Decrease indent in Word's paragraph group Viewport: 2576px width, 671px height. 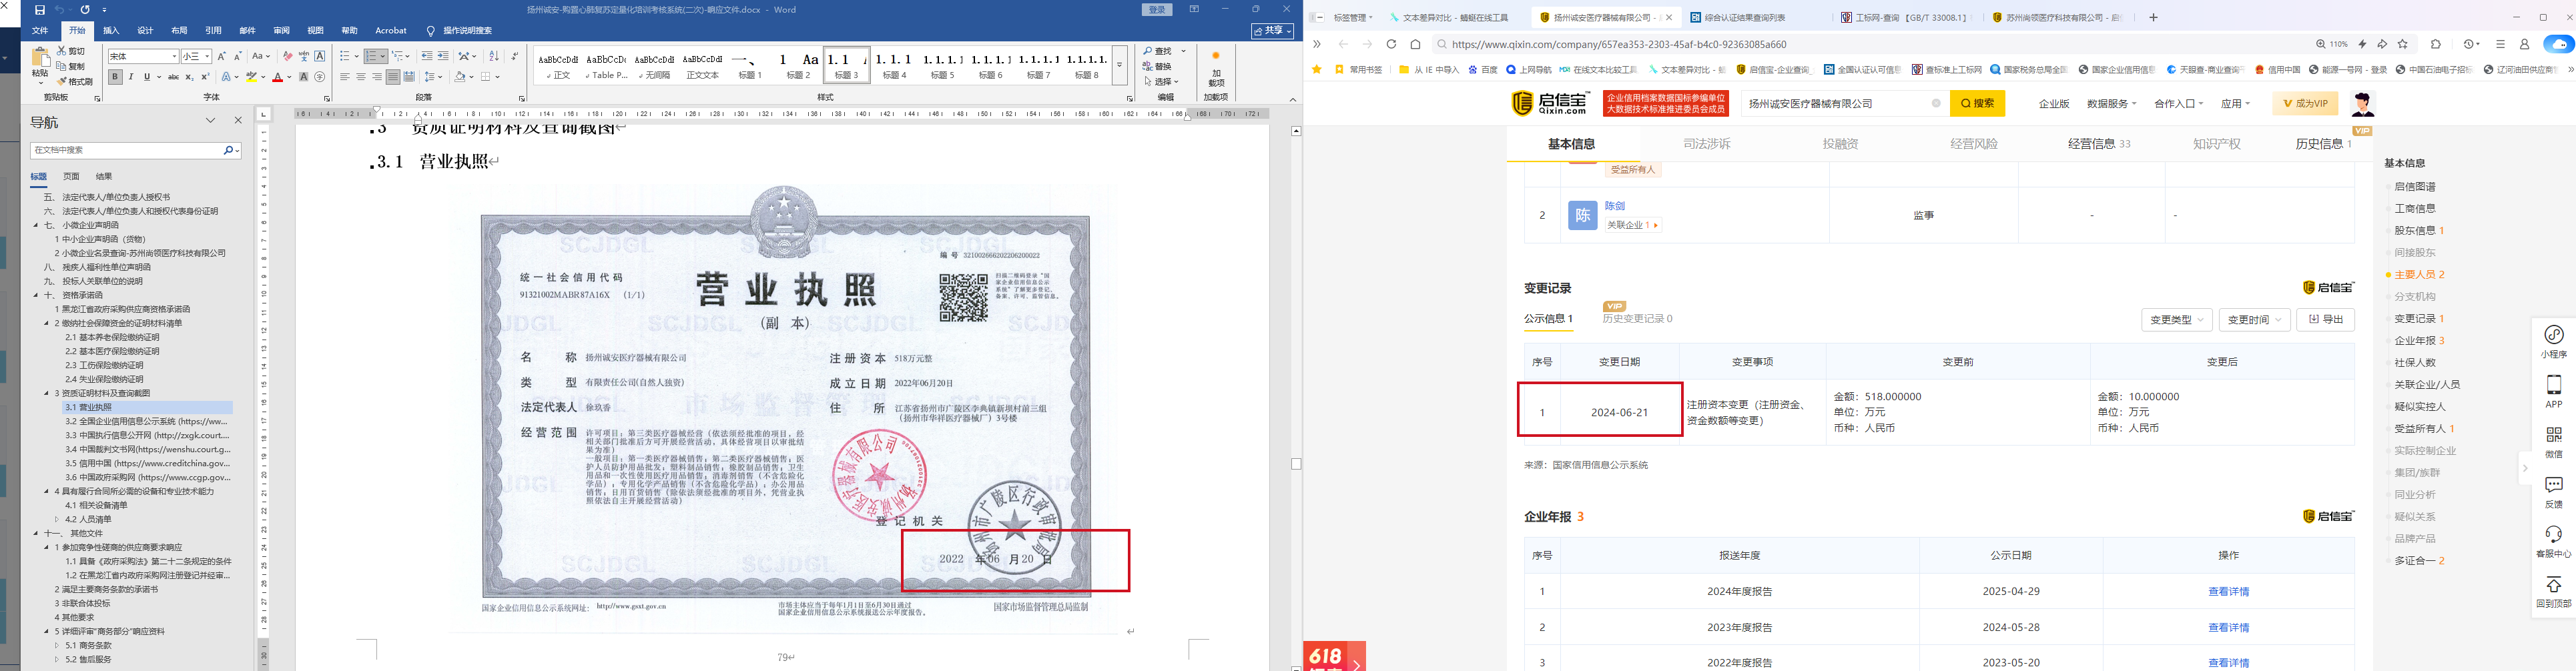[x=427, y=56]
